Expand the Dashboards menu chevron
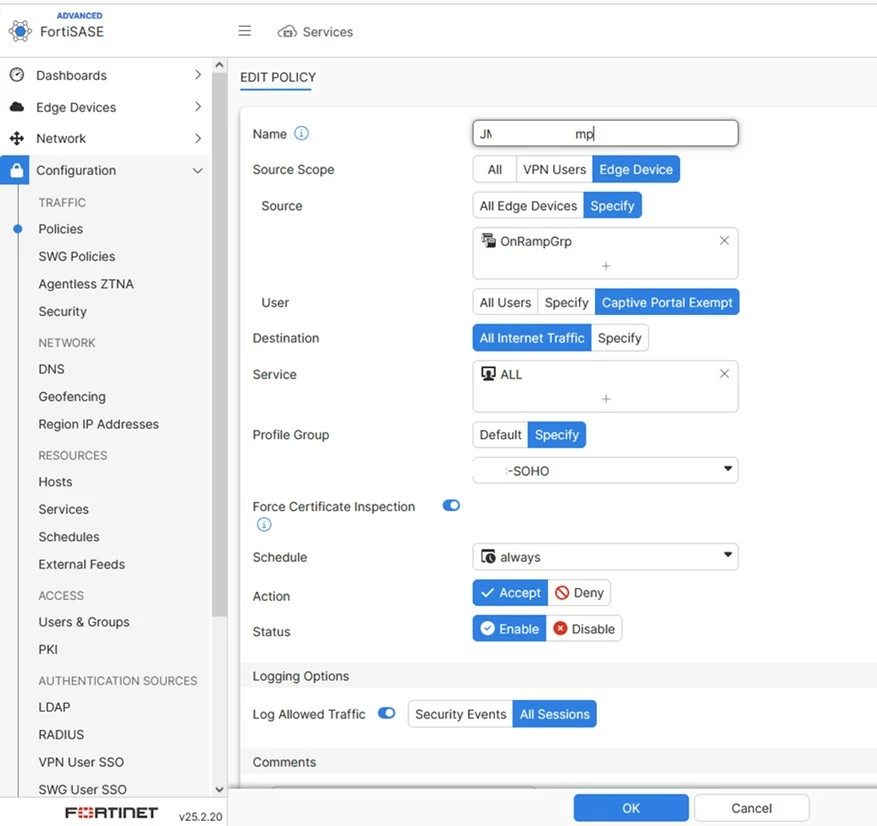The height and width of the screenshot is (826, 877). pyautogui.click(x=198, y=75)
